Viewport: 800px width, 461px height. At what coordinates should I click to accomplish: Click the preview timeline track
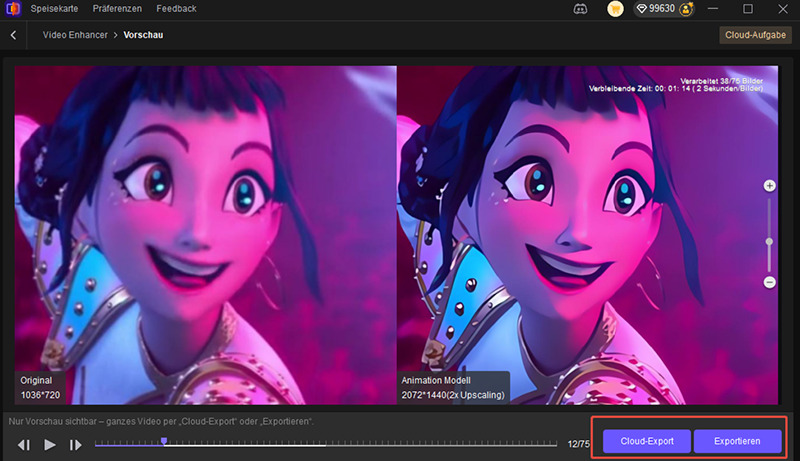(326, 445)
